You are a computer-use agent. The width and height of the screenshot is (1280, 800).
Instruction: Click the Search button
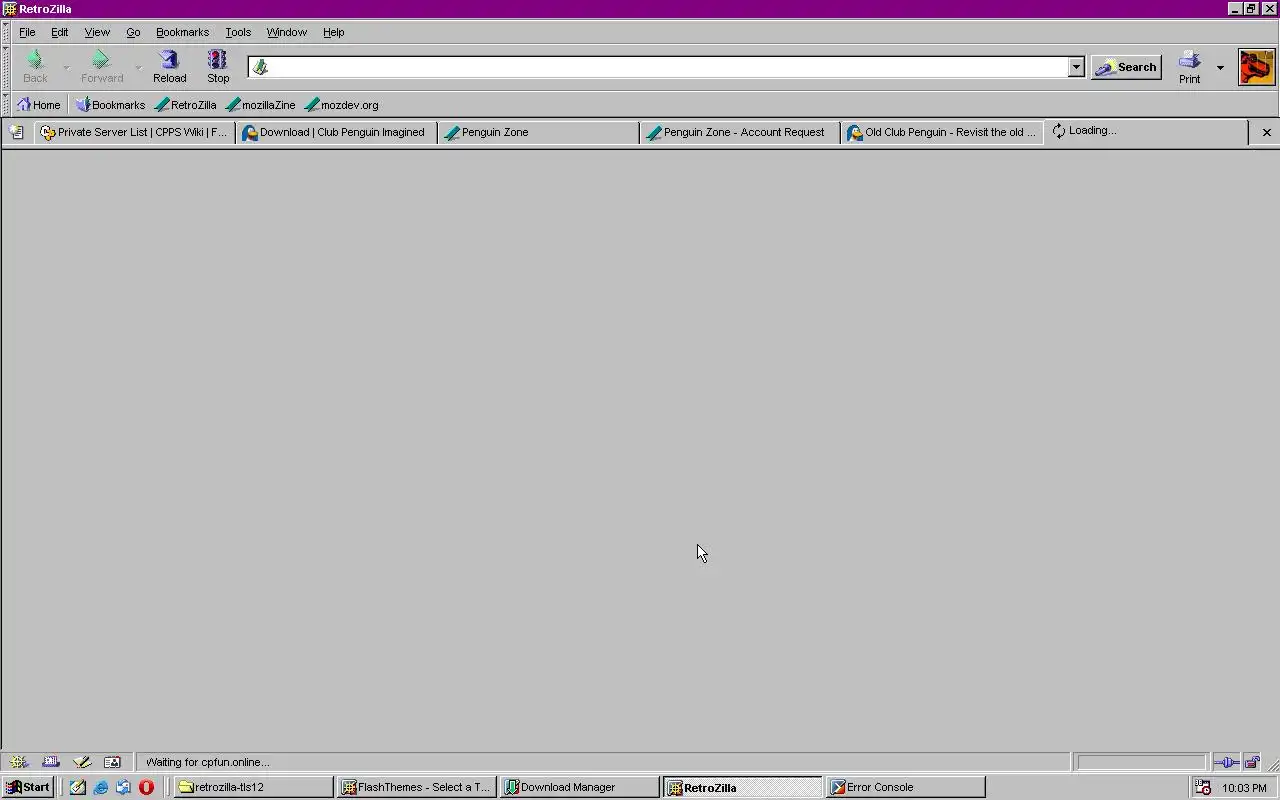[1126, 67]
